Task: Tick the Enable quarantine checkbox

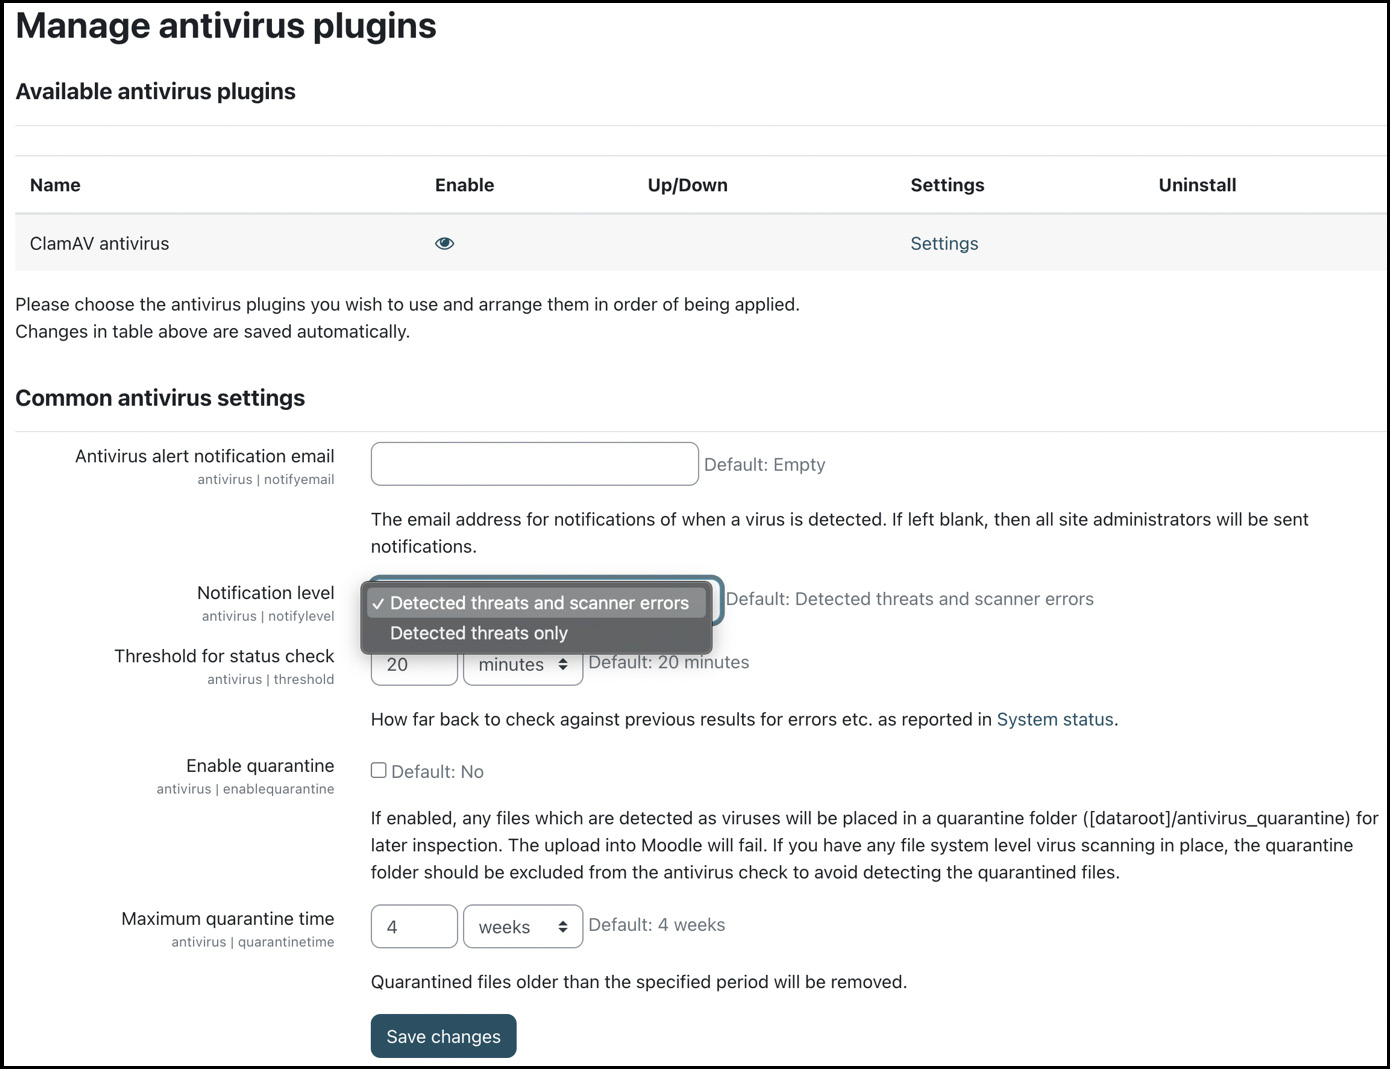Action: [x=379, y=770]
